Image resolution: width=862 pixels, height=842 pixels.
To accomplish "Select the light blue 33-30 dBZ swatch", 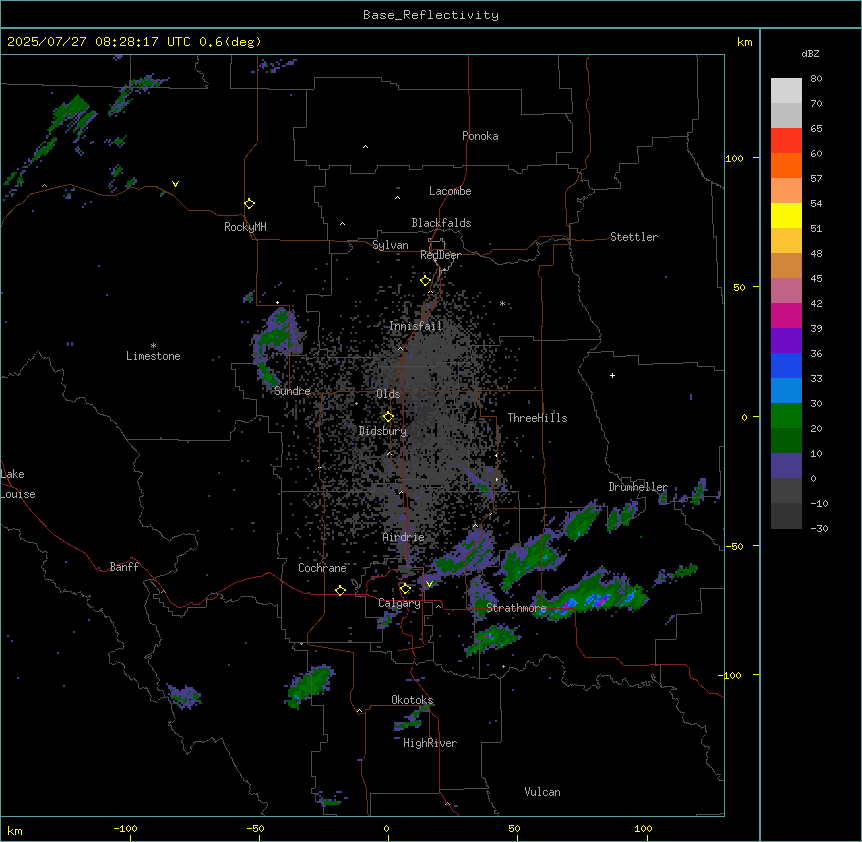I will coord(786,391).
